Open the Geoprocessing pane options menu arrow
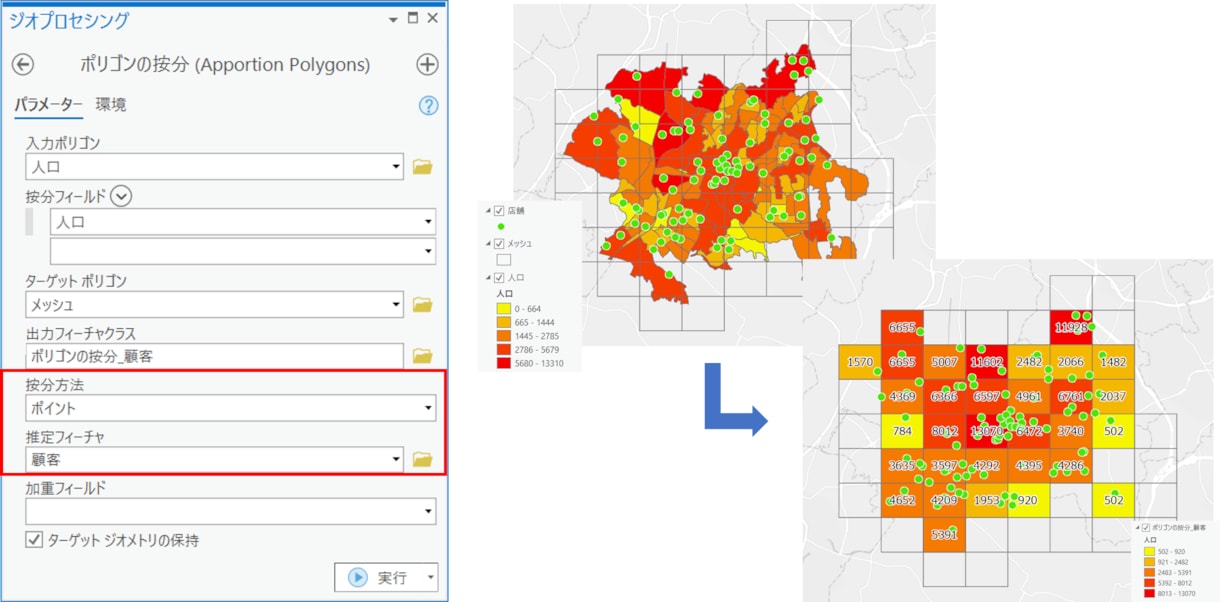Screen dimensions: 1220x602 click(x=393, y=19)
